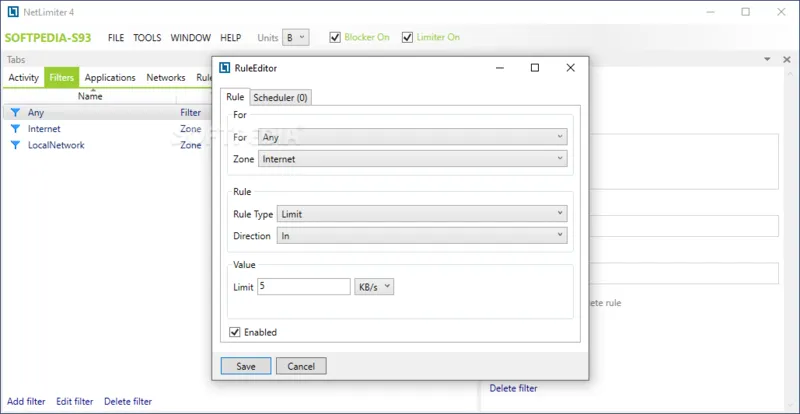
Task: Expand the For dropdown showing Any
Action: tap(413, 137)
